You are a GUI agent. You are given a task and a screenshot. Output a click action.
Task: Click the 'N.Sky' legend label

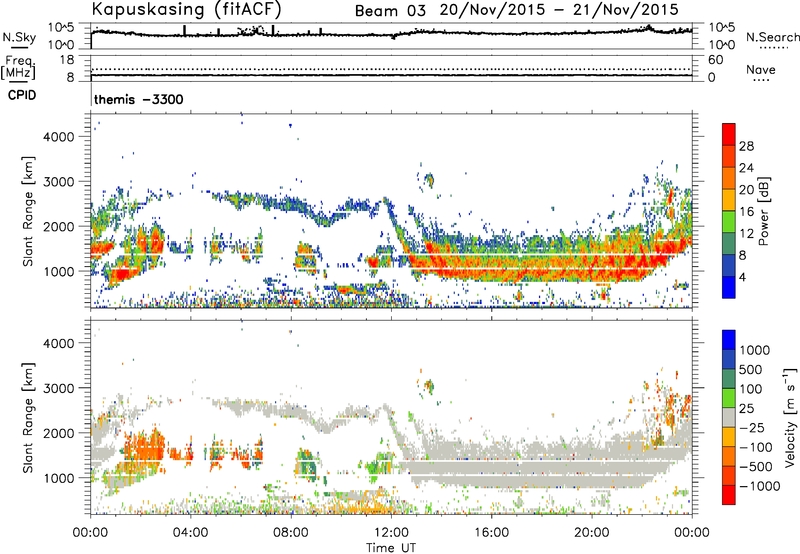pos(19,37)
